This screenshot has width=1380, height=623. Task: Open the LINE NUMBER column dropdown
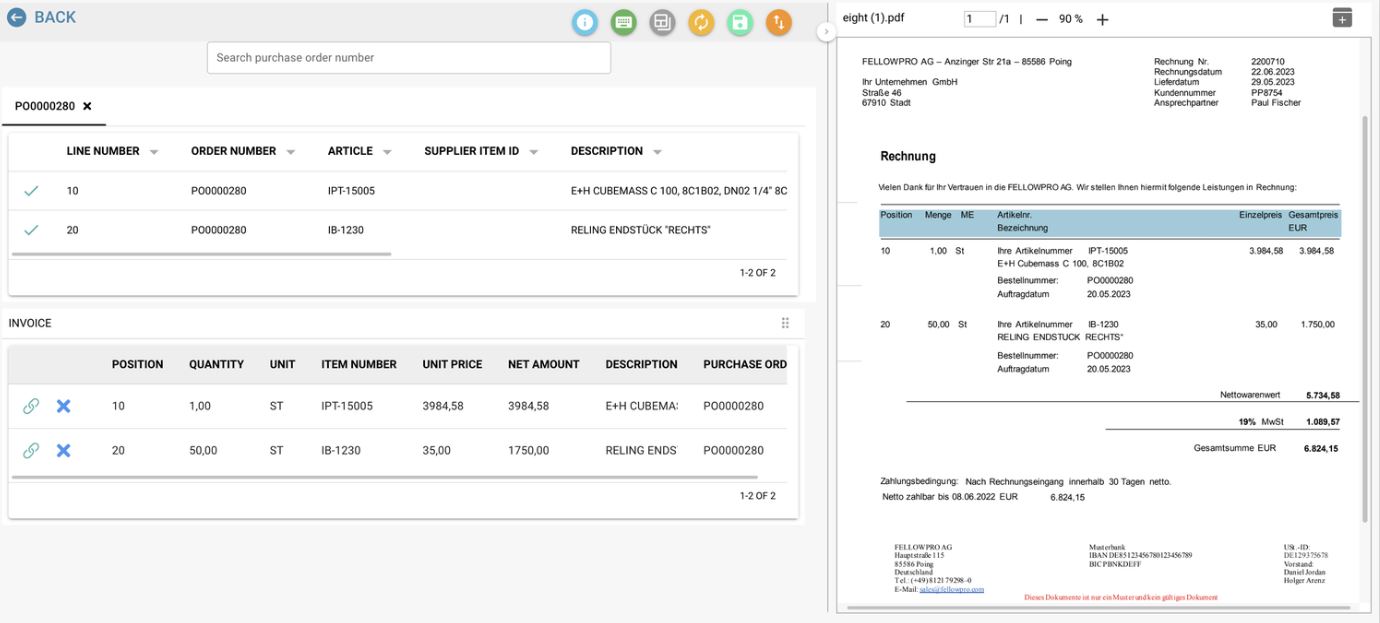pyautogui.click(x=154, y=152)
